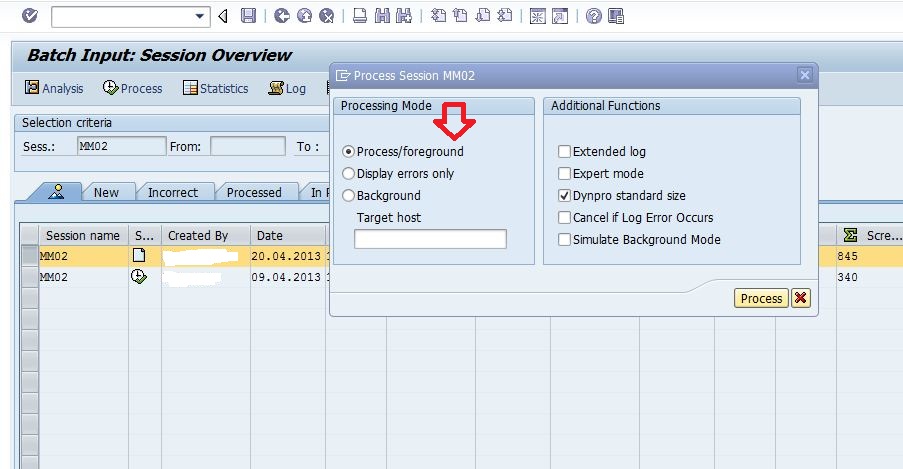Open the Statistics toolbar button
This screenshot has height=469, width=903.
click(x=215, y=88)
